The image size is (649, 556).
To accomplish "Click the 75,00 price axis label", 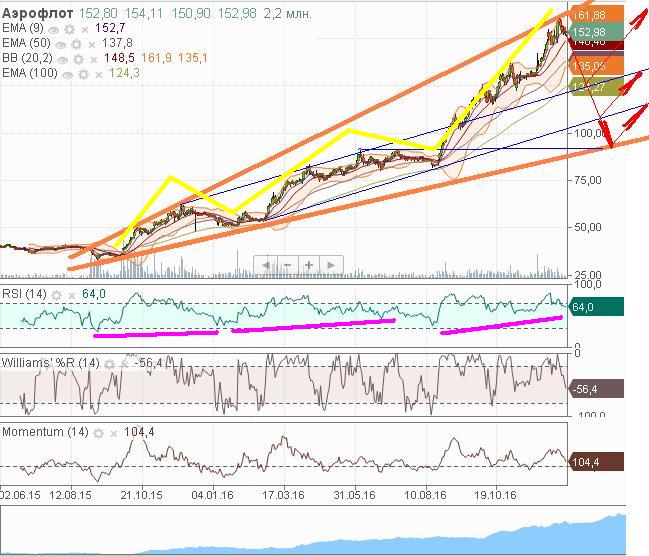I will click(587, 180).
